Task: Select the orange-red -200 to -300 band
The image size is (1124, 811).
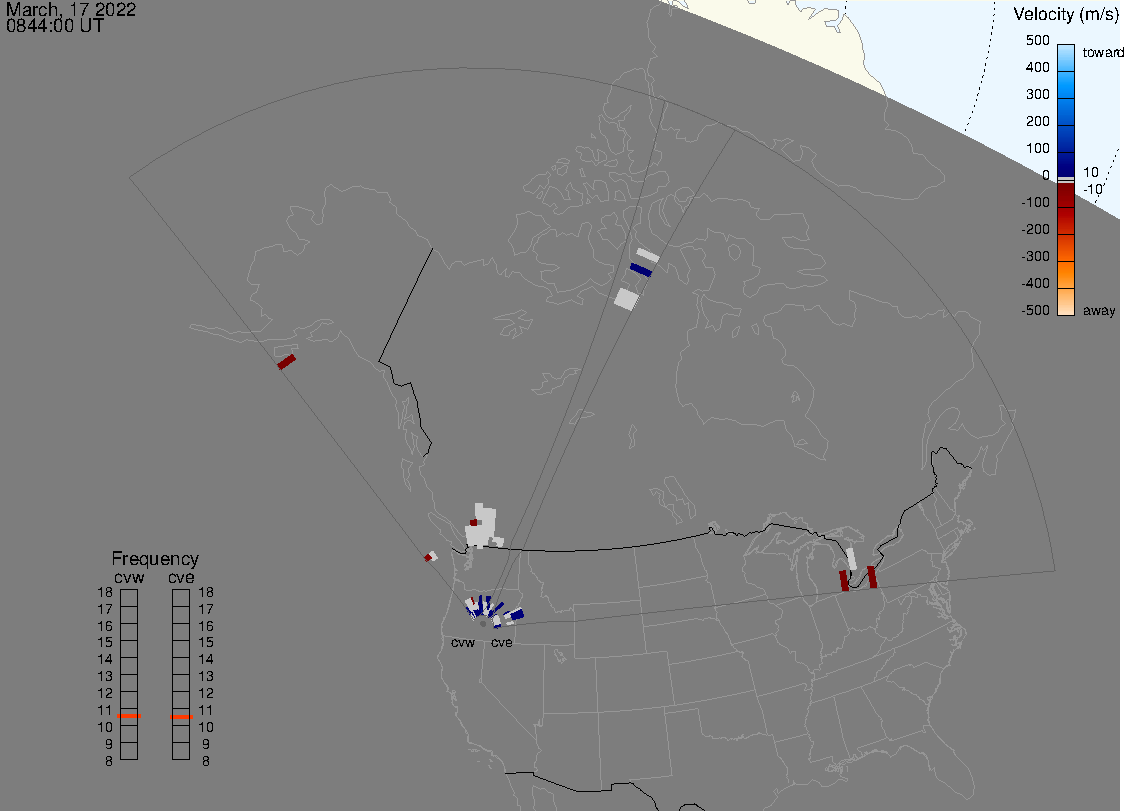Action: tap(1066, 247)
